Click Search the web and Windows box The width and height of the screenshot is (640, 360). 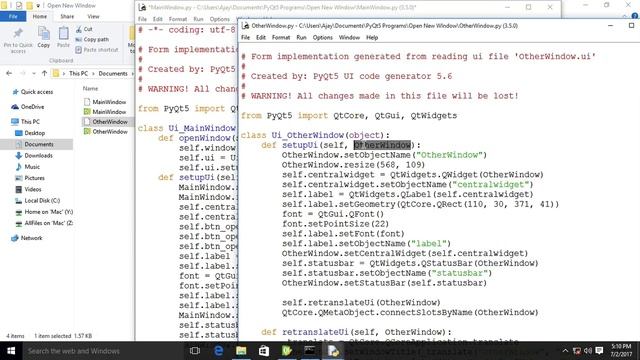coord(103,351)
